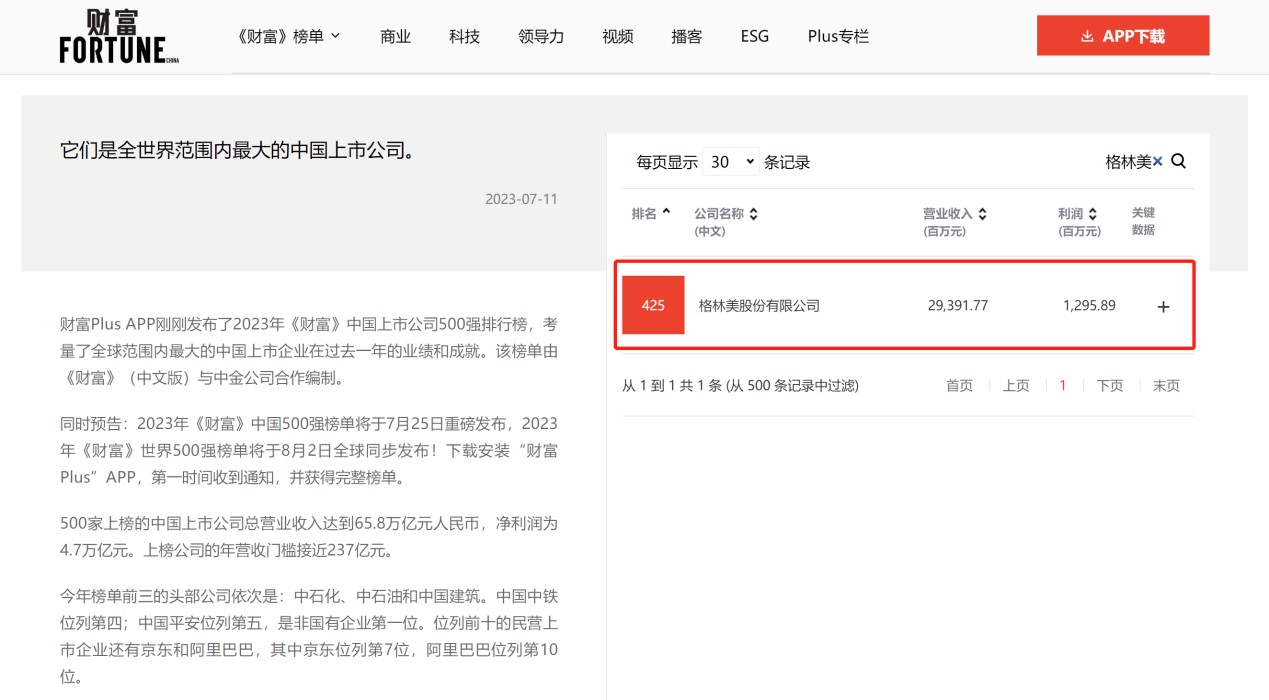This screenshot has width=1269, height=700.
Task: Expand key data with the plus icon
Action: click(1162, 307)
